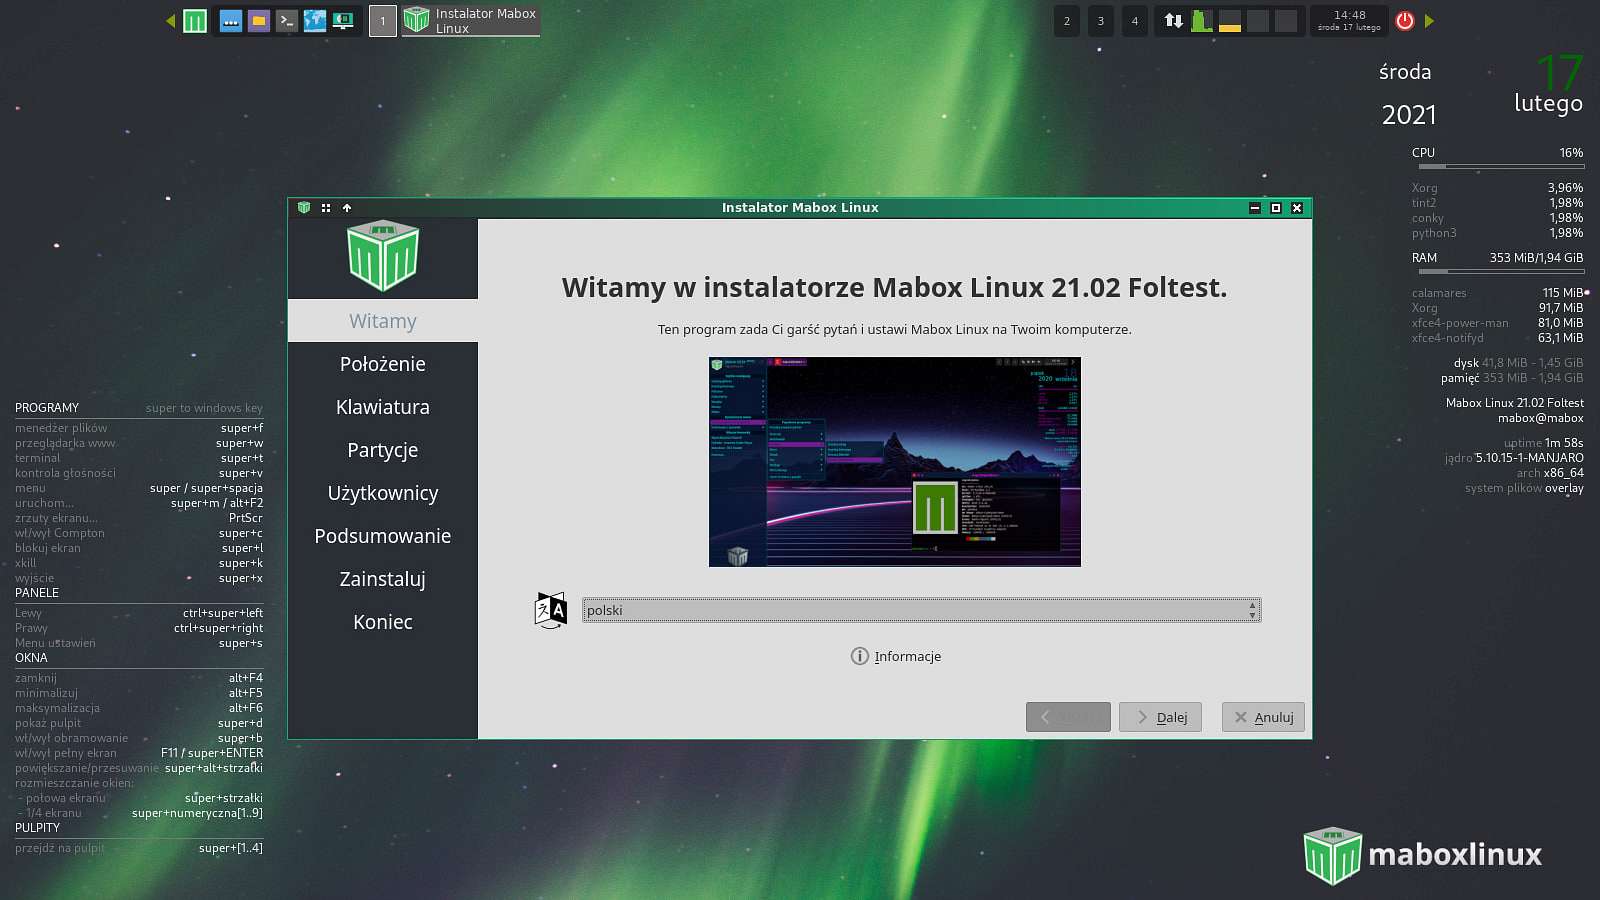Select the Koniec step
Screen dimensions: 1600x900
(383, 622)
